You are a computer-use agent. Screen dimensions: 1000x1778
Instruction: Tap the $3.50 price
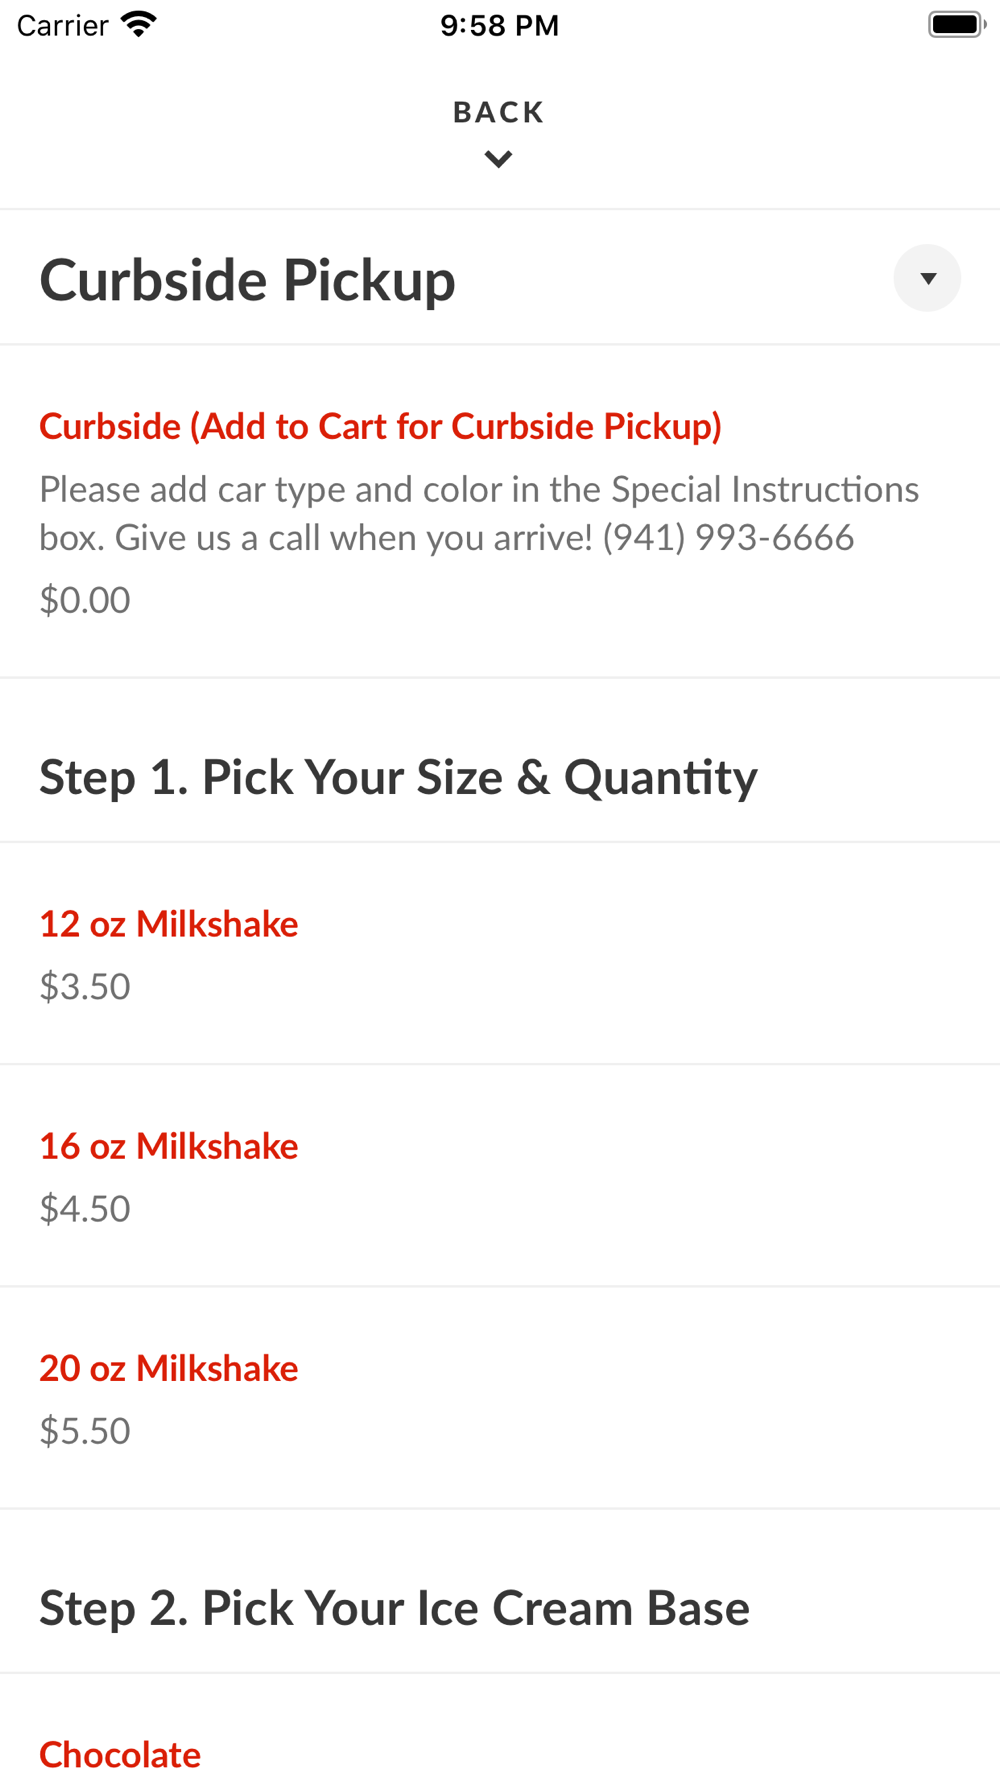(x=85, y=987)
